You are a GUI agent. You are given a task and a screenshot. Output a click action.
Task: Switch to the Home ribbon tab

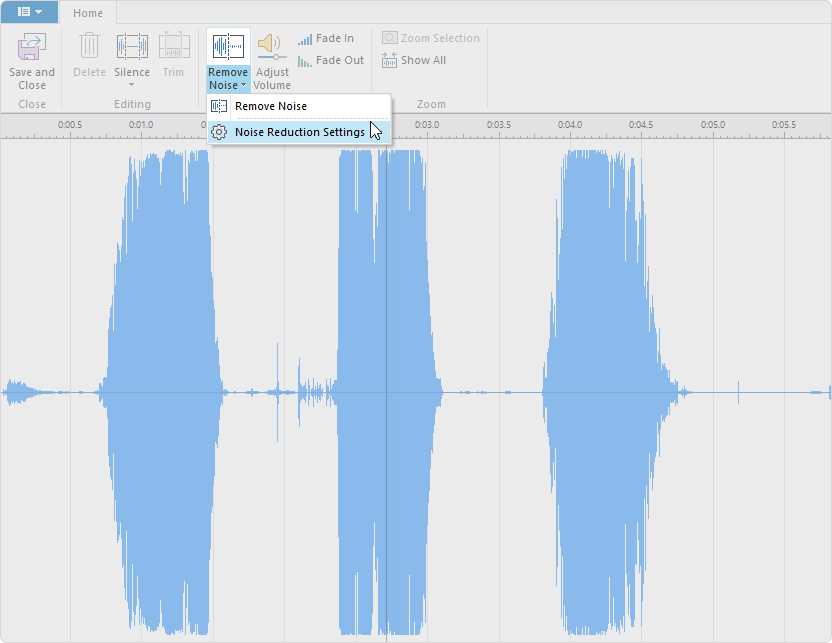pyautogui.click(x=88, y=13)
